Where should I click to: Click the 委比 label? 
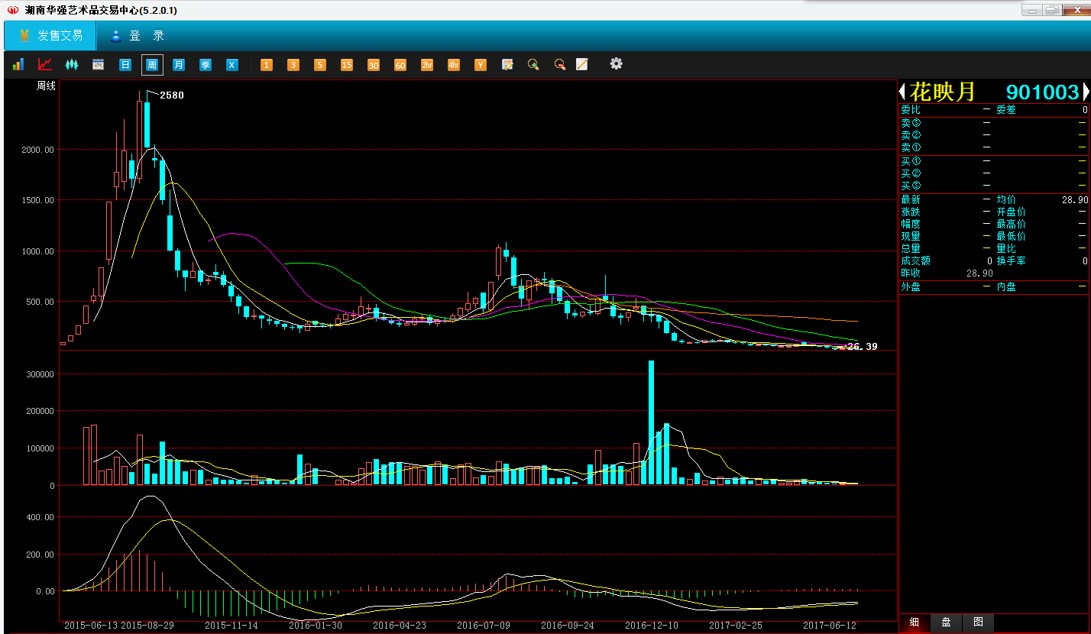[911, 110]
